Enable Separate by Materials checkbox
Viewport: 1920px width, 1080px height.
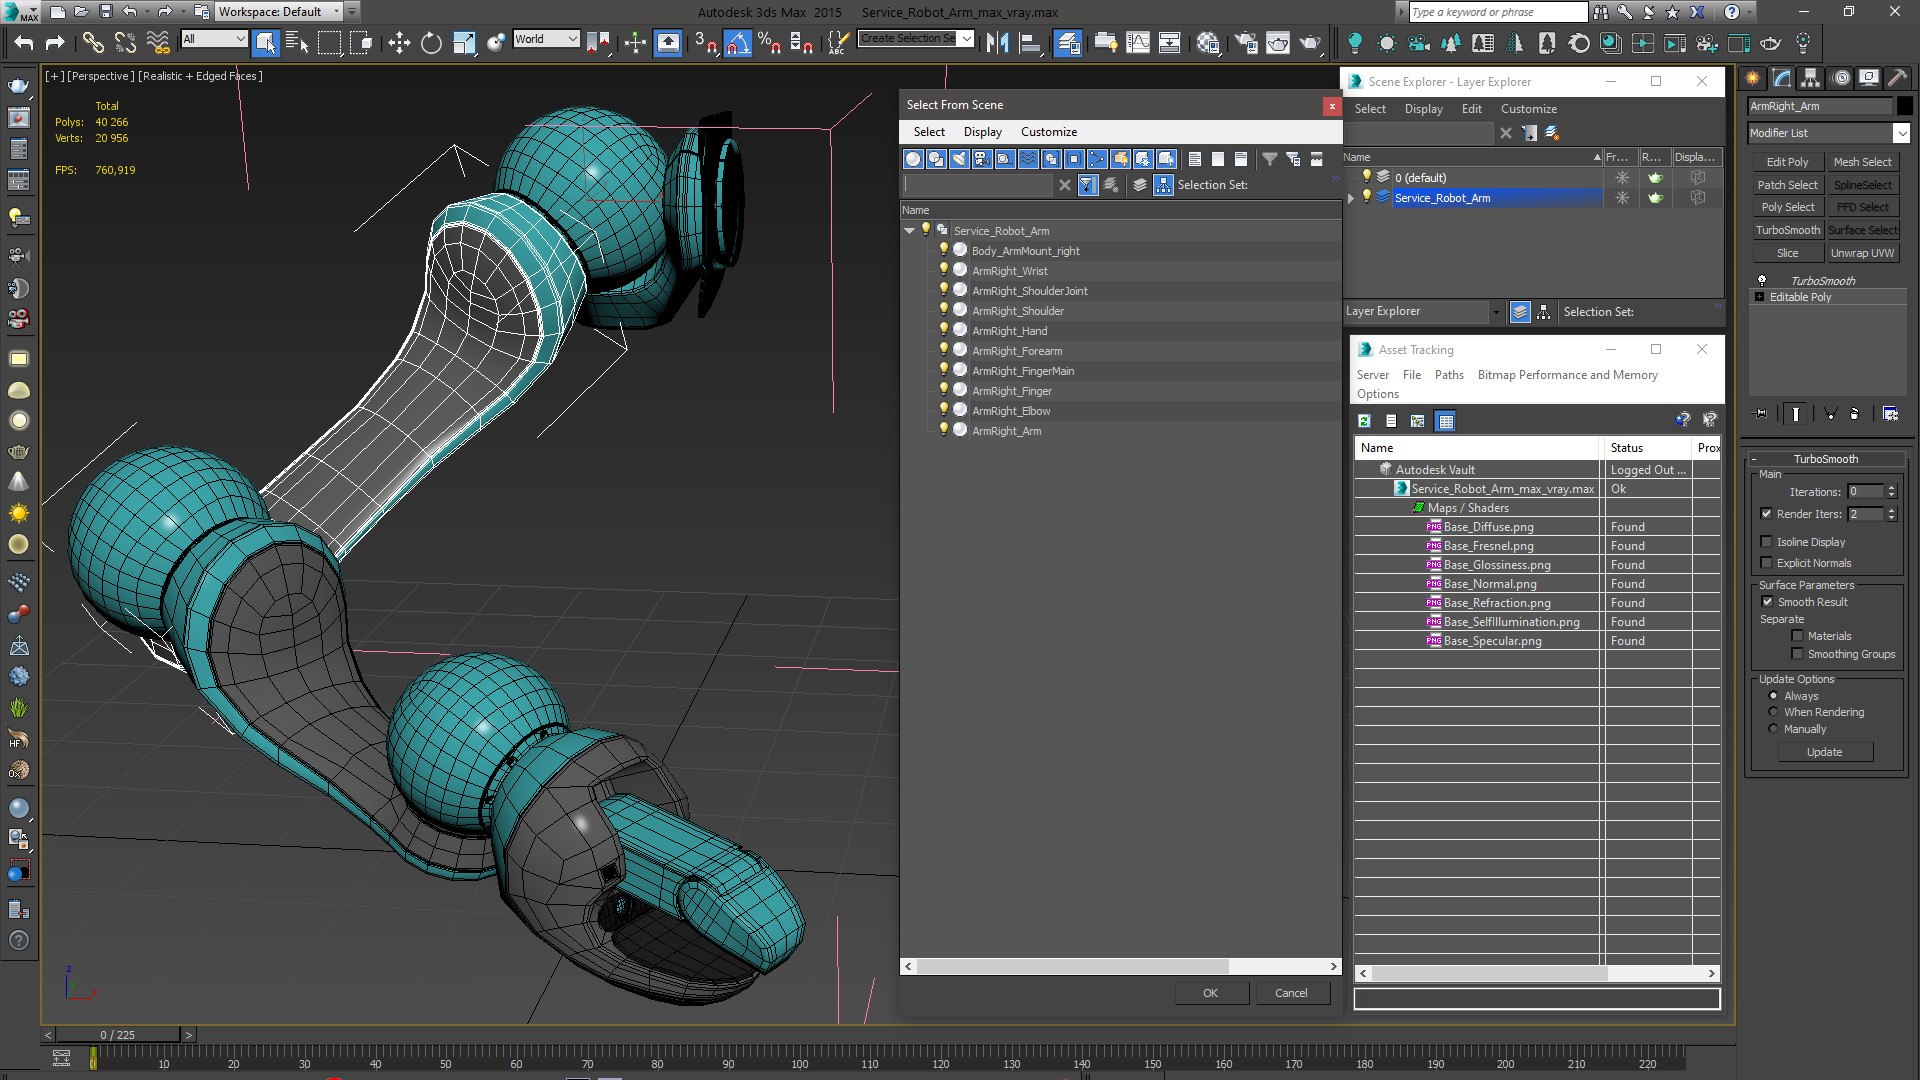point(1797,636)
